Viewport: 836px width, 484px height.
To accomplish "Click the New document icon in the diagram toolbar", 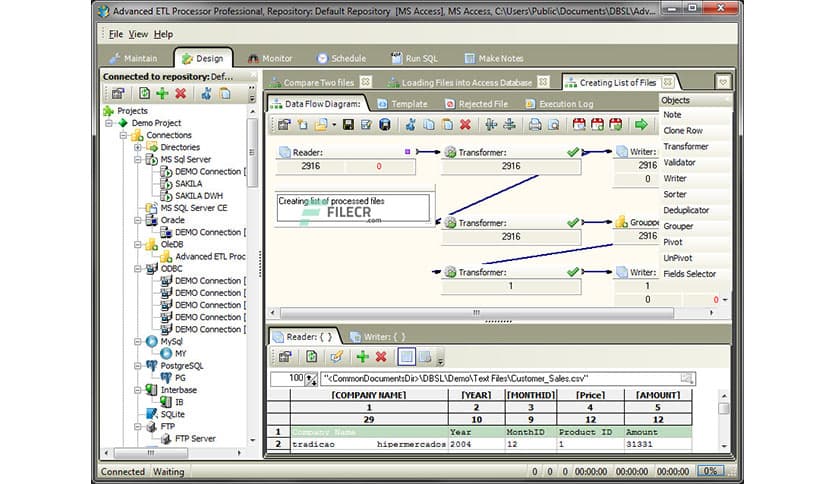I will point(303,125).
